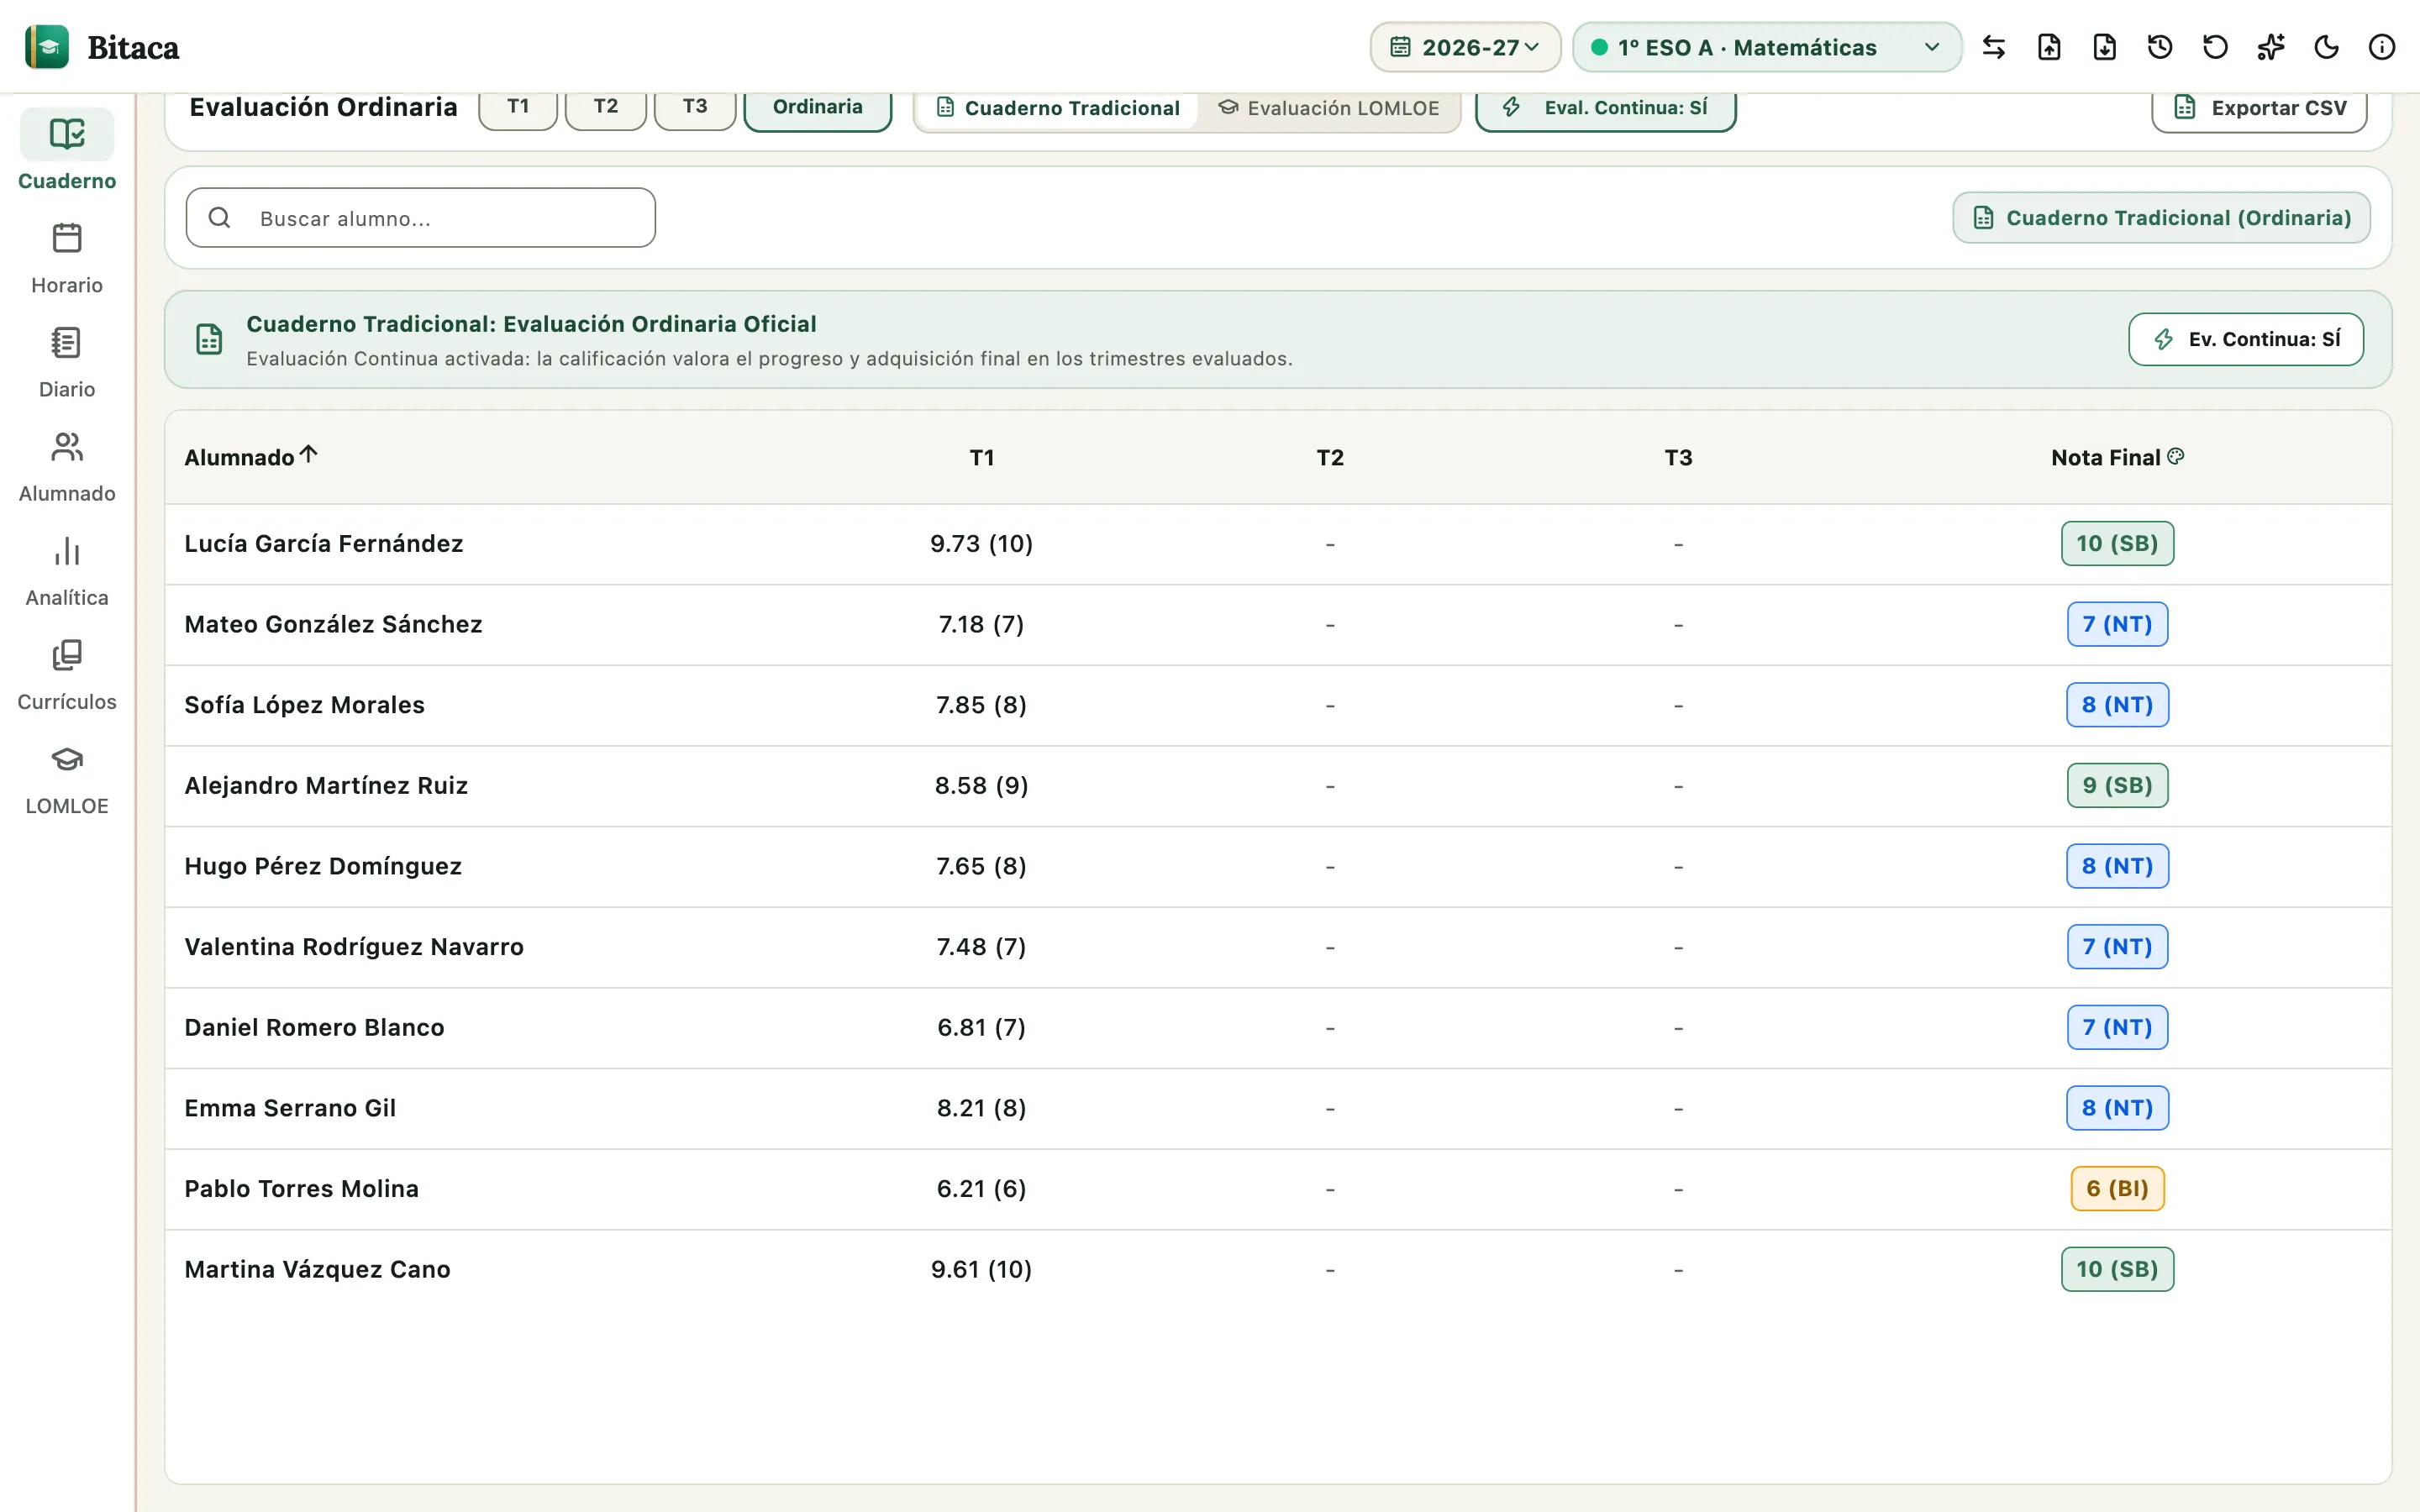2420x1512 pixels.
Task: Toggle dark mode with the moon icon
Action: point(2327,47)
